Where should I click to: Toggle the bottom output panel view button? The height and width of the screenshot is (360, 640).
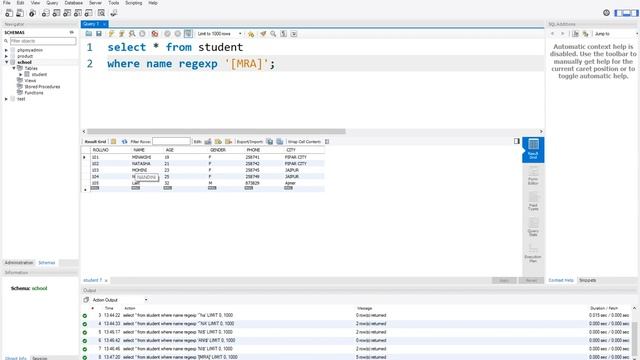(626, 13)
